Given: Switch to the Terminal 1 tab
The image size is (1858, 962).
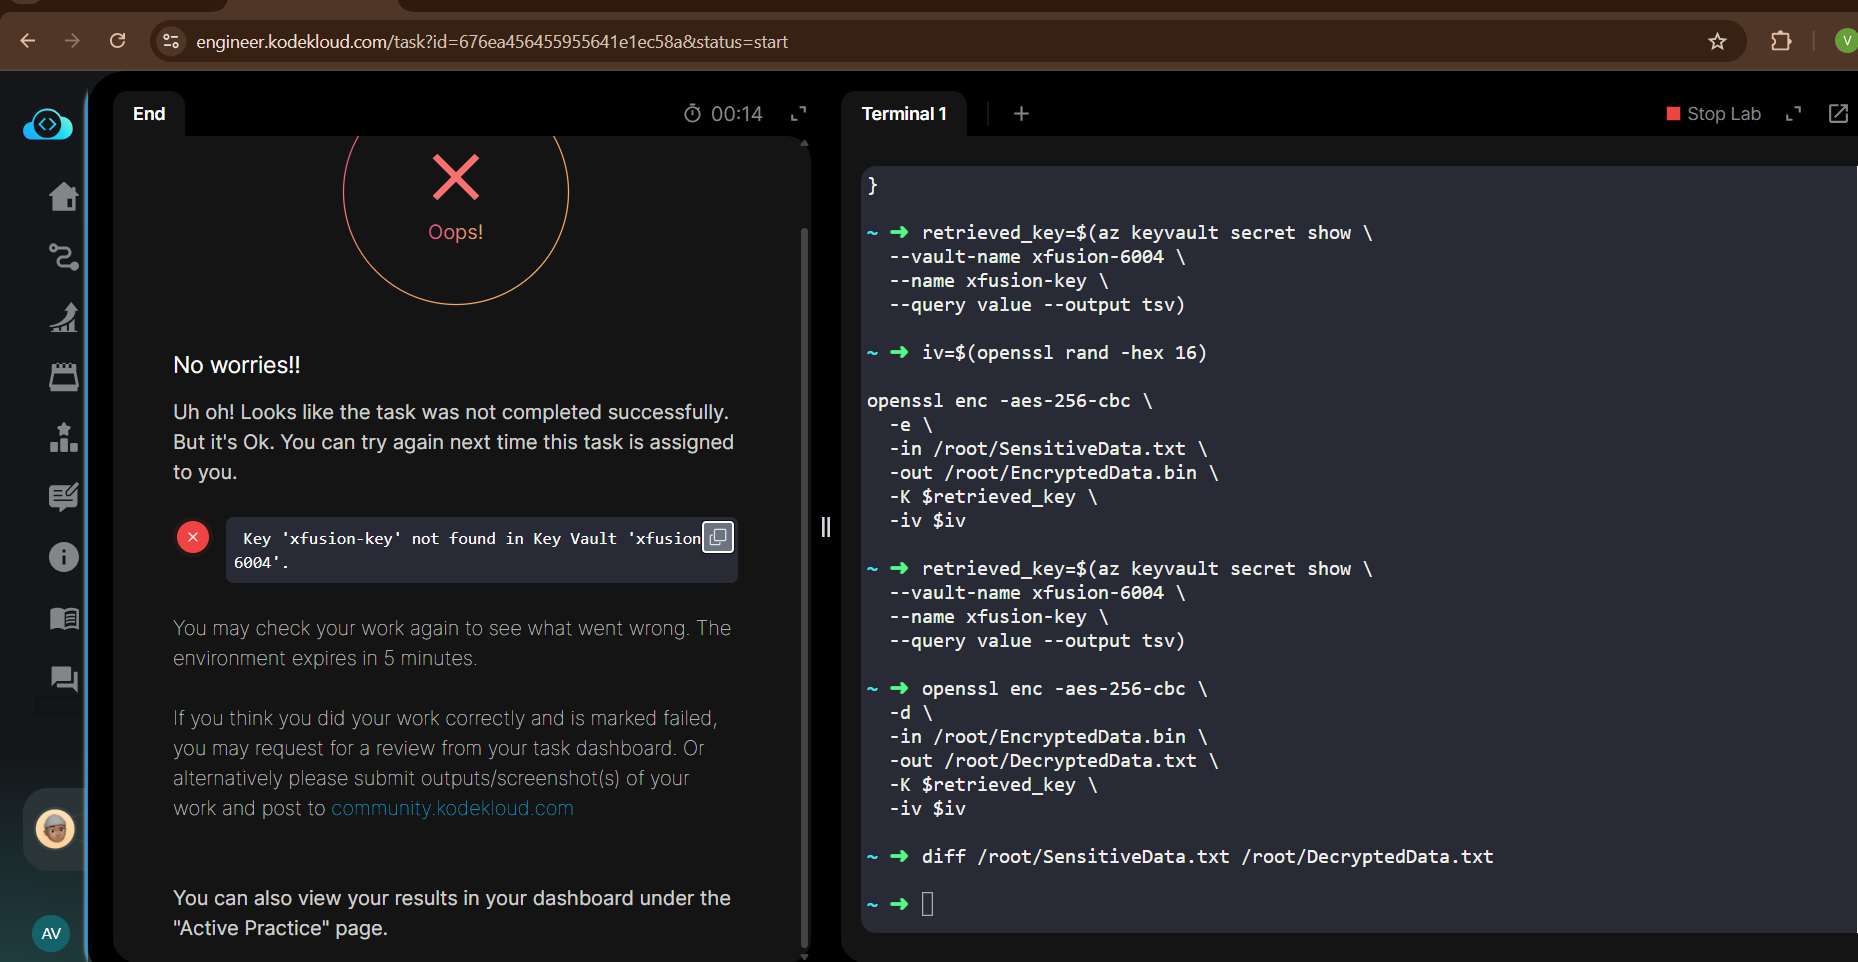Looking at the screenshot, I should pos(904,114).
